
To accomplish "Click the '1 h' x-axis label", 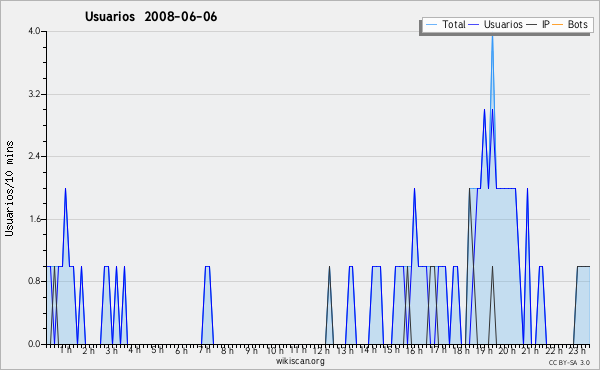I will (x=65, y=350).
